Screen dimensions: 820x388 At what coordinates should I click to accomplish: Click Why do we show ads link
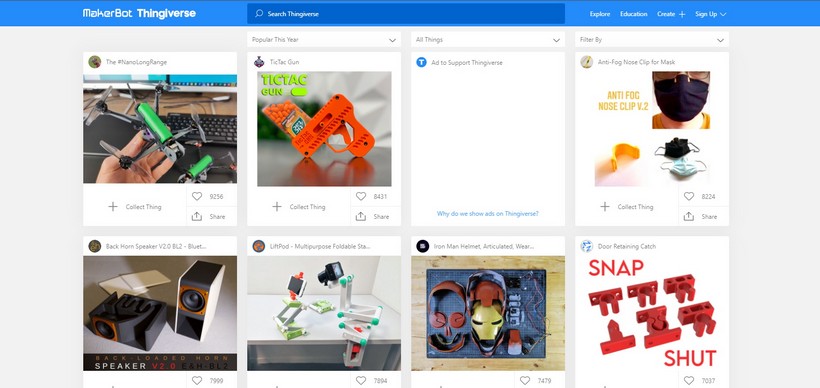[x=487, y=213]
